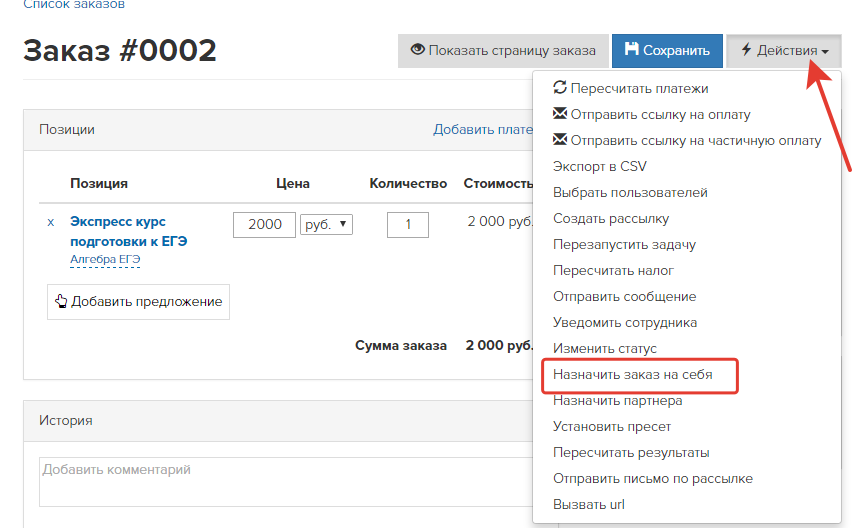Click envelope icon beside Отправить ссылку на оплату
Viewport: 866px width, 528px height.
click(559, 113)
